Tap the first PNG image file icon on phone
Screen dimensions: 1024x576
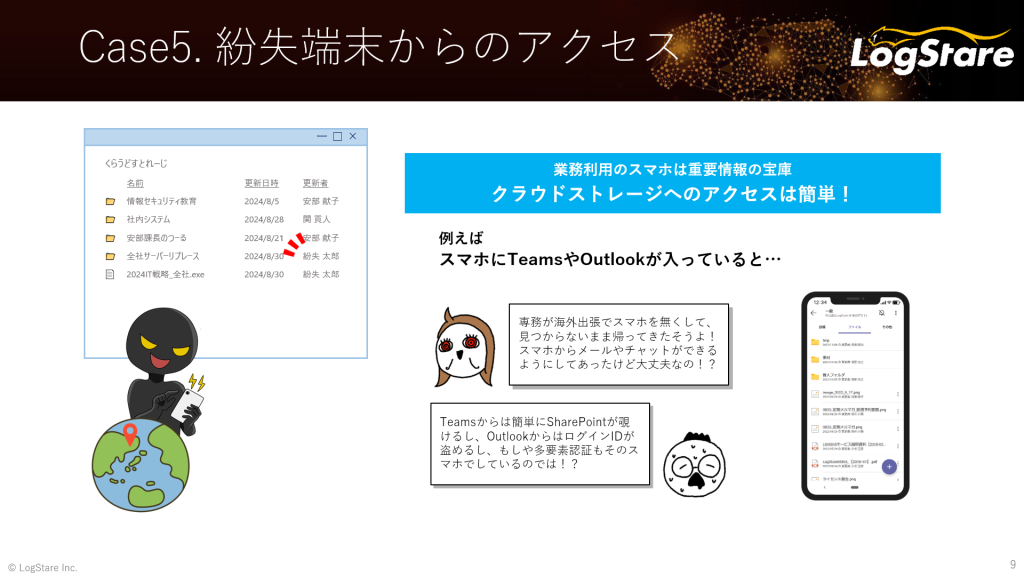pyautogui.click(x=815, y=394)
